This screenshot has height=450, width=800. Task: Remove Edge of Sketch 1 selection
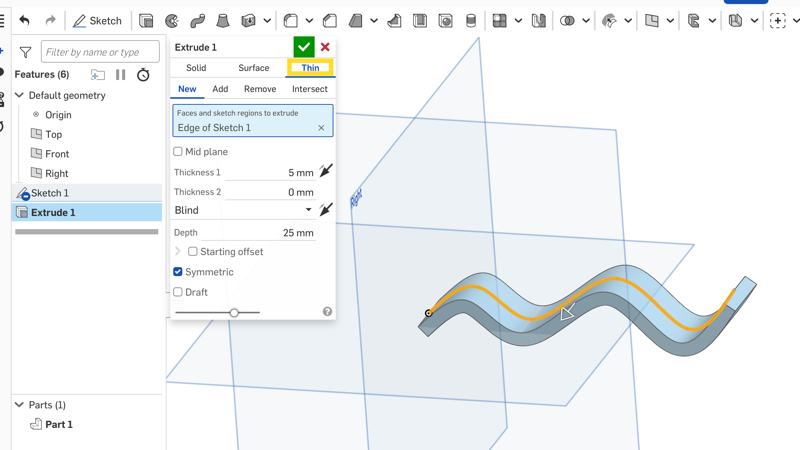[x=321, y=128]
